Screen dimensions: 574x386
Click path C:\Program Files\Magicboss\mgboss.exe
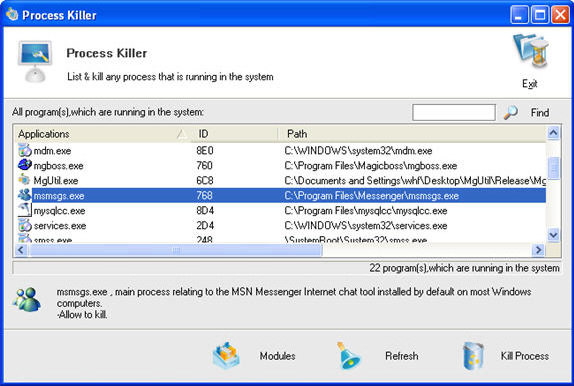coord(370,166)
